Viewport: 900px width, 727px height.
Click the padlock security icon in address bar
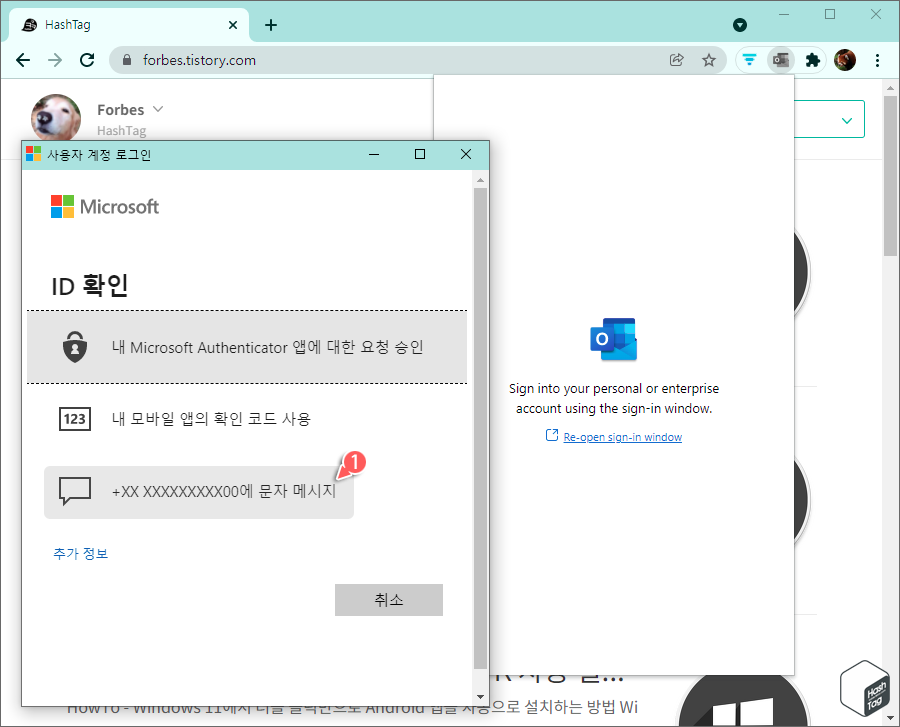(x=126, y=60)
